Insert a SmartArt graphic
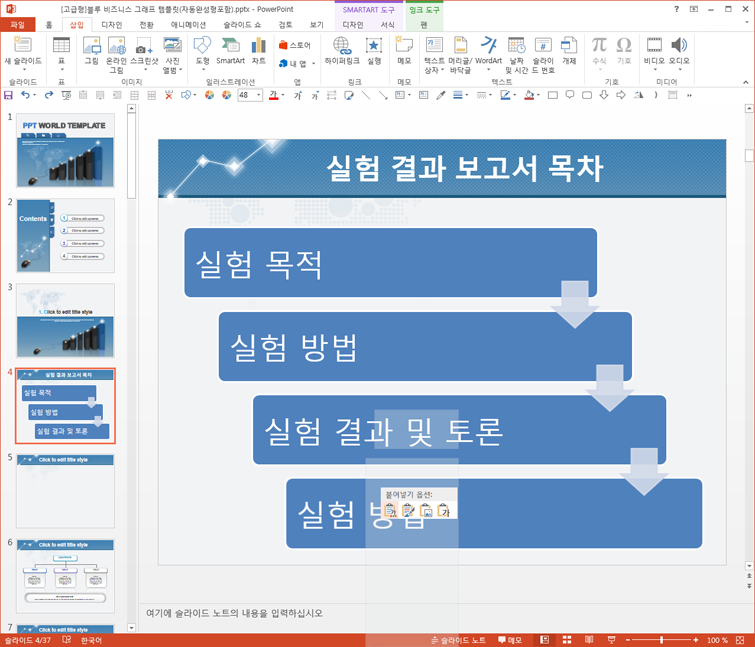The height and width of the screenshot is (647, 755). (x=231, y=51)
